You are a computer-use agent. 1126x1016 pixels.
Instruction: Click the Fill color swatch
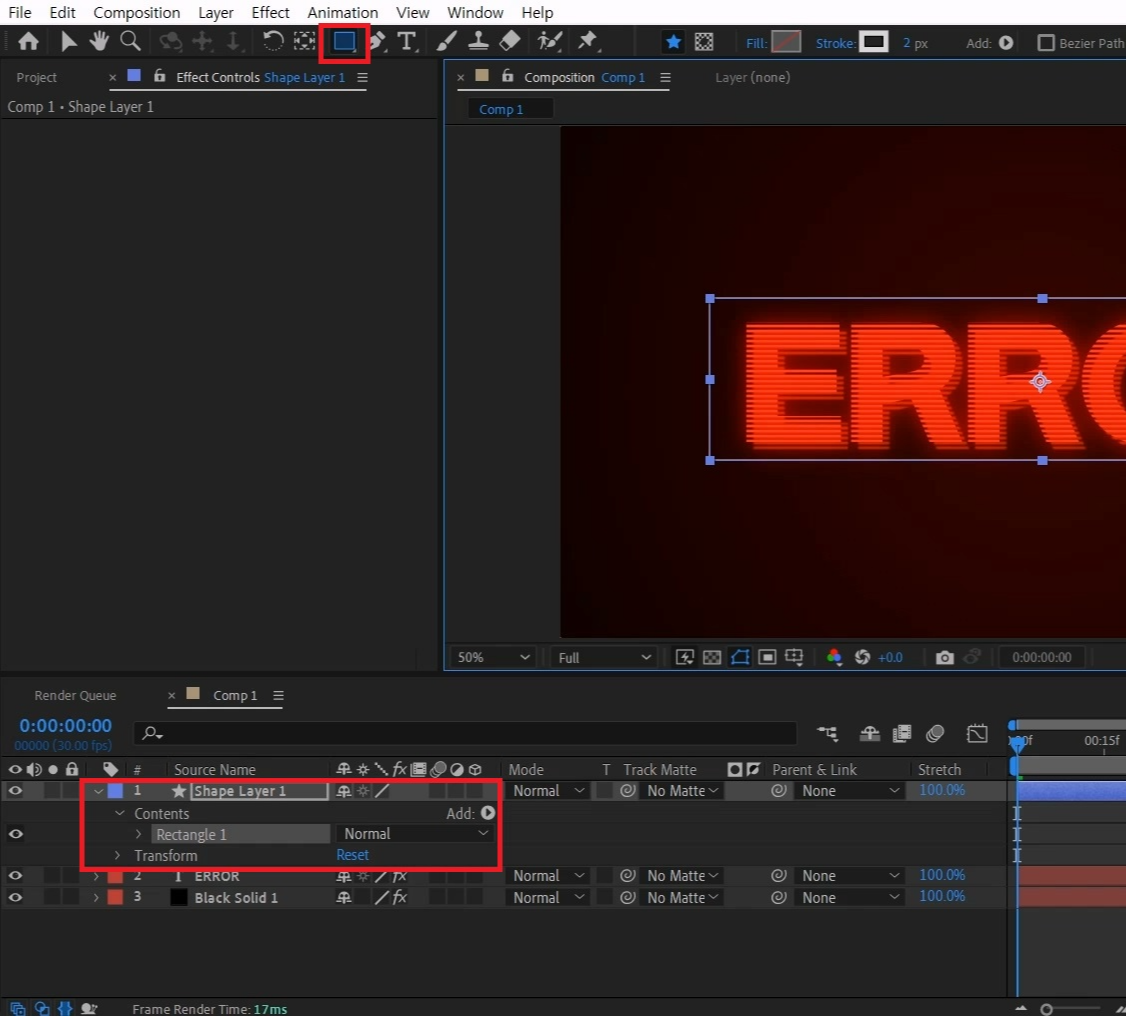(x=786, y=42)
